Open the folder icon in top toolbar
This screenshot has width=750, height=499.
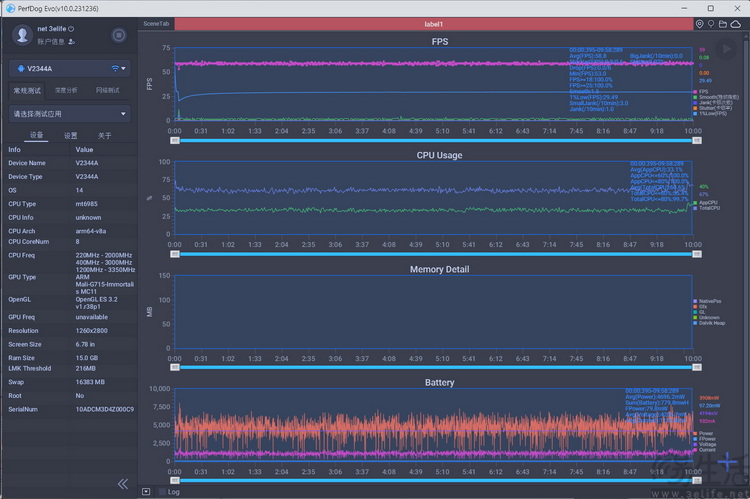point(723,24)
